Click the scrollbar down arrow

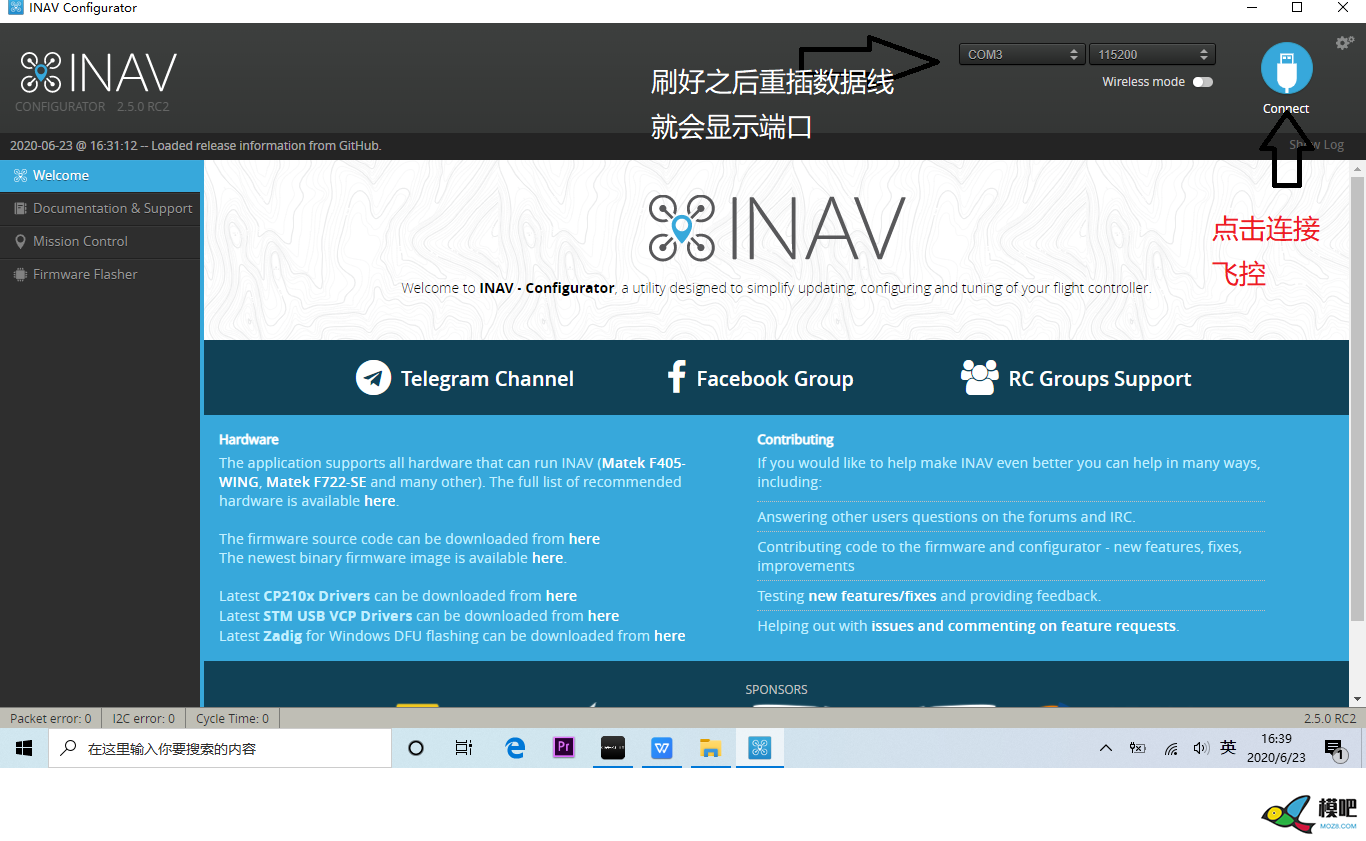pos(1357,698)
